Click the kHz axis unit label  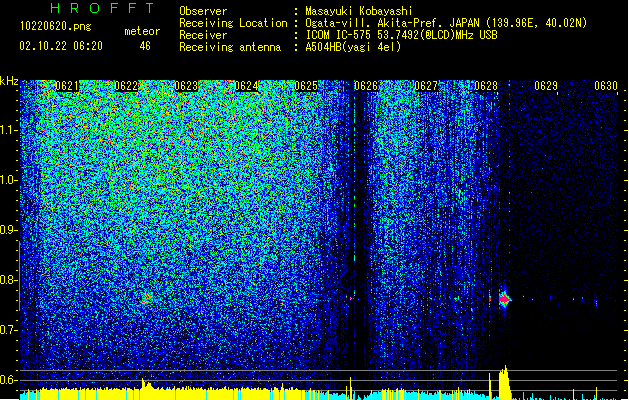click(x=9, y=81)
